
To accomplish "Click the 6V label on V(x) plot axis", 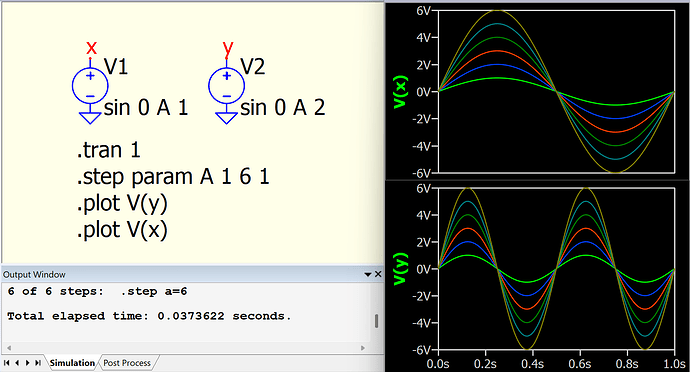I will (x=423, y=11).
